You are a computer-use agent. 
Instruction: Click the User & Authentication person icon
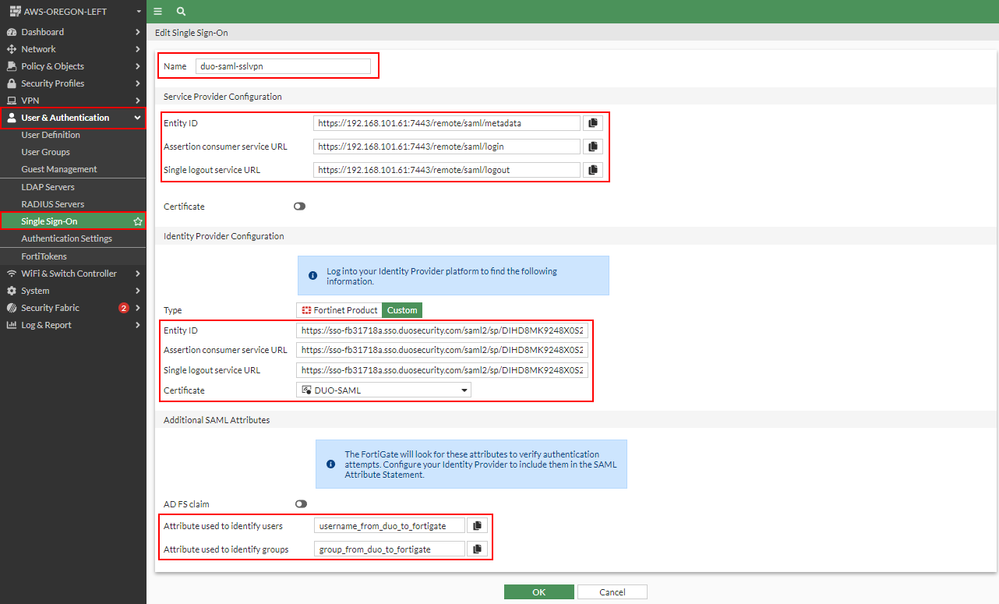click(11, 118)
